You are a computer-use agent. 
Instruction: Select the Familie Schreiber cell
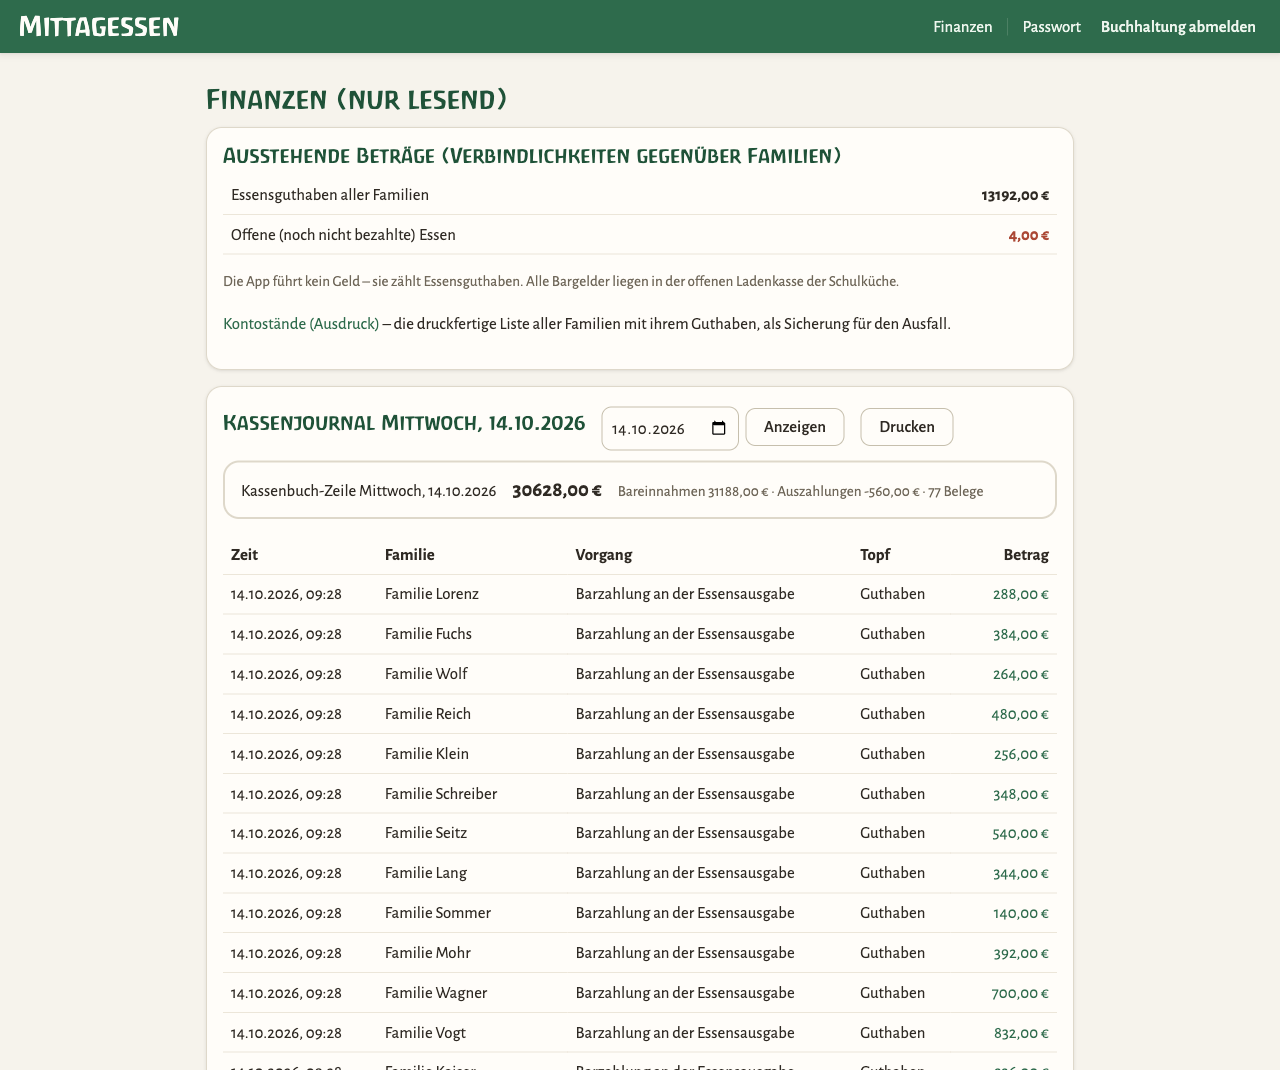click(x=441, y=794)
